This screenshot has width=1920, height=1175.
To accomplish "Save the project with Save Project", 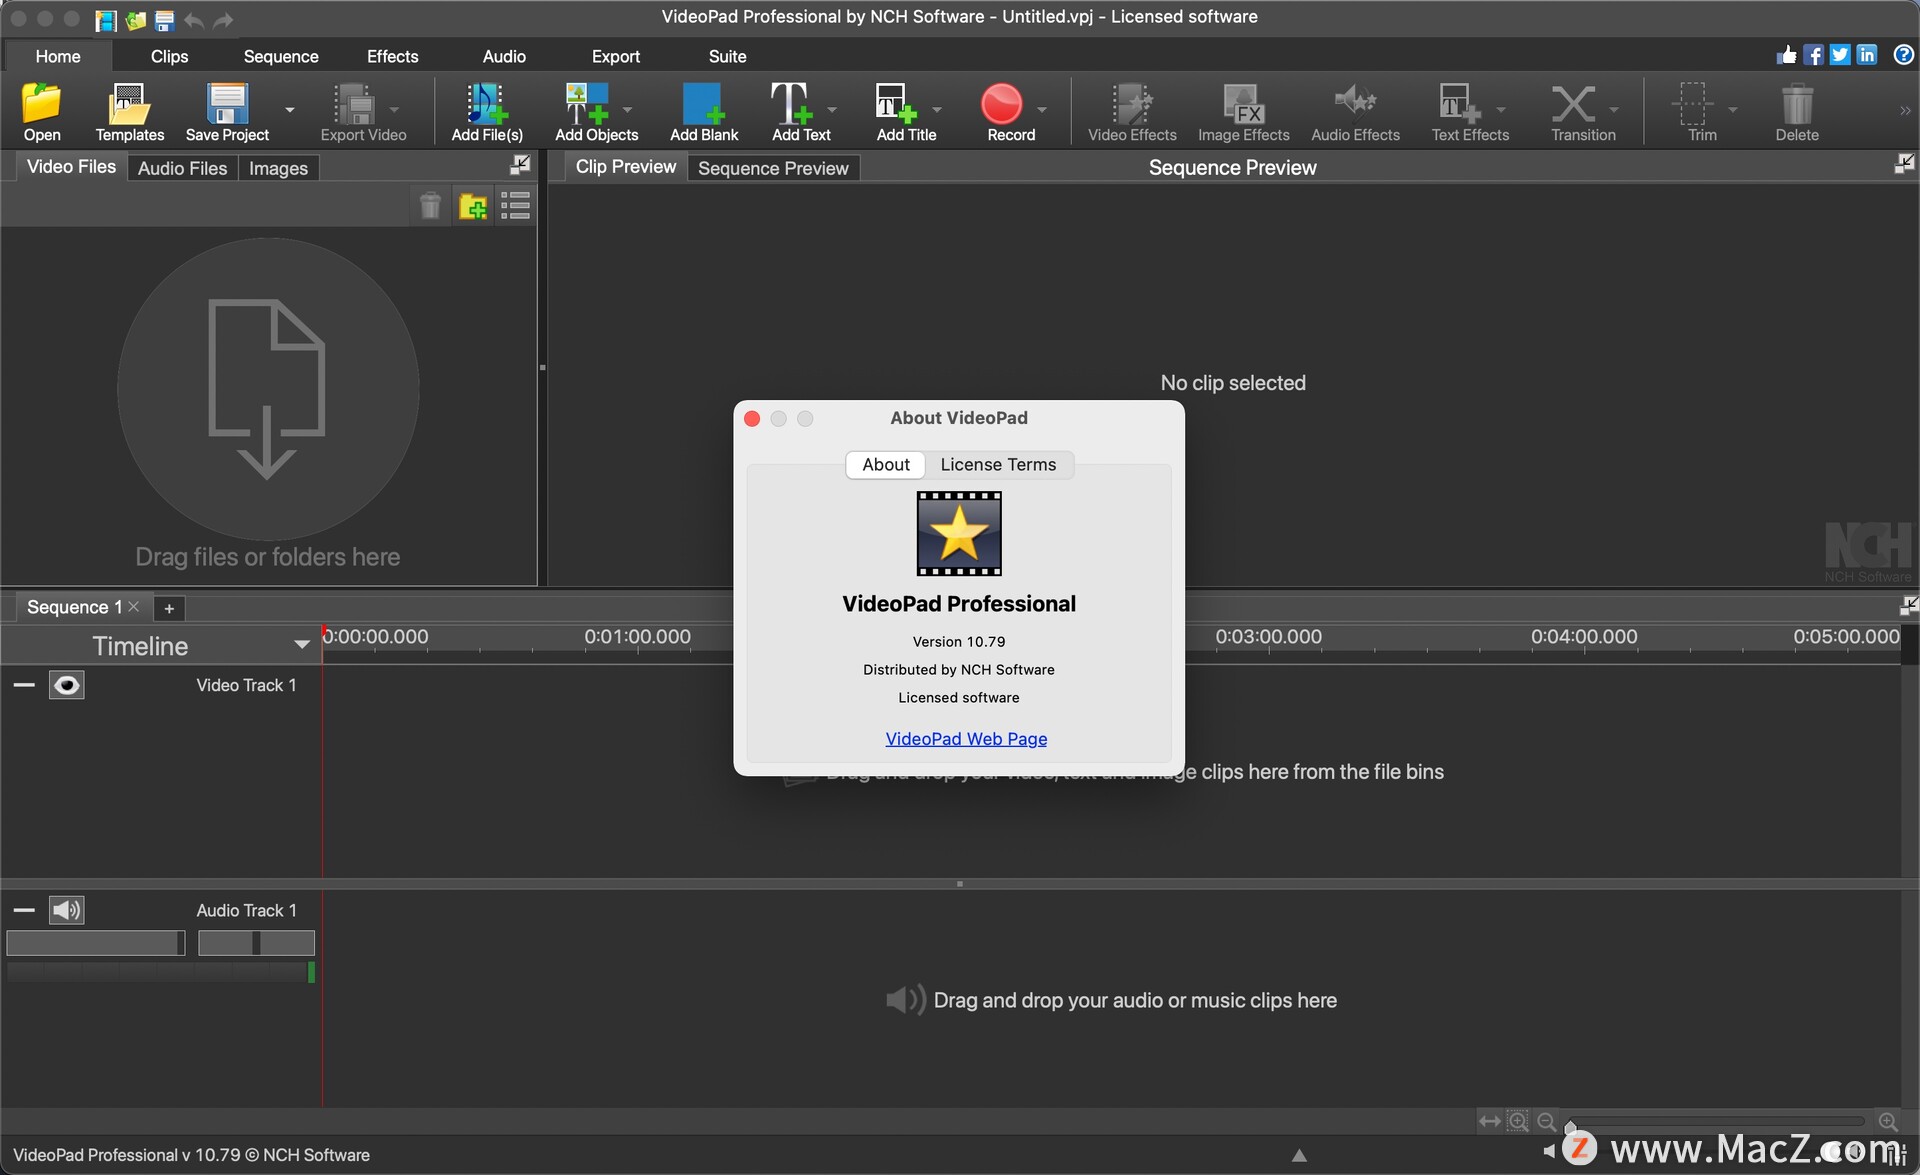I will pyautogui.click(x=227, y=112).
